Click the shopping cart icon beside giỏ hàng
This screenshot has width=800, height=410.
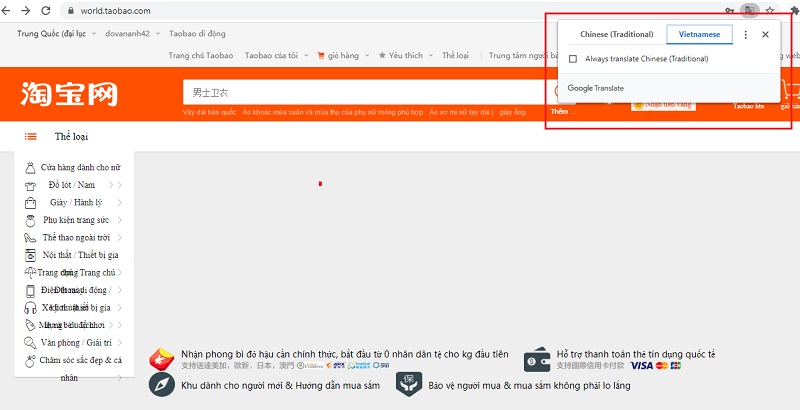pos(321,56)
